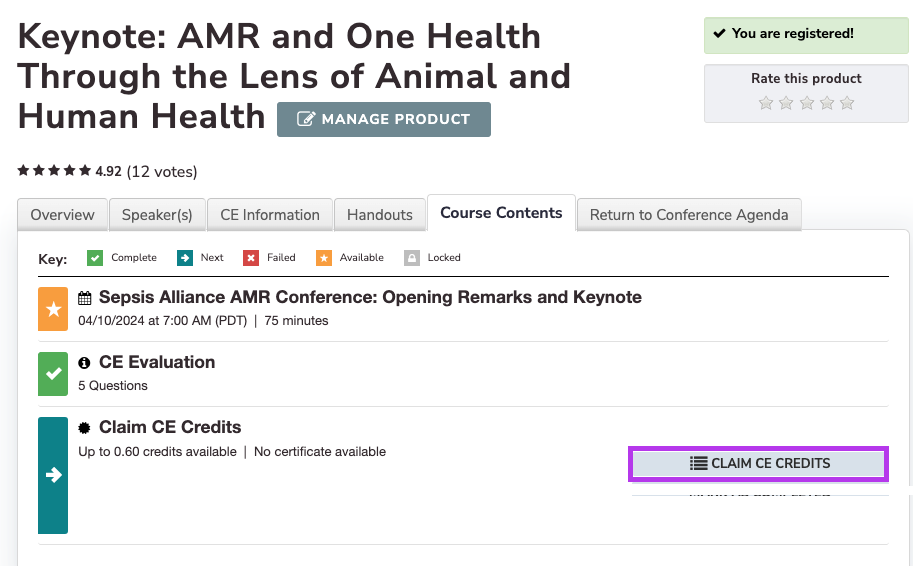
Task: Go to the CE Information tab
Action: (270, 215)
